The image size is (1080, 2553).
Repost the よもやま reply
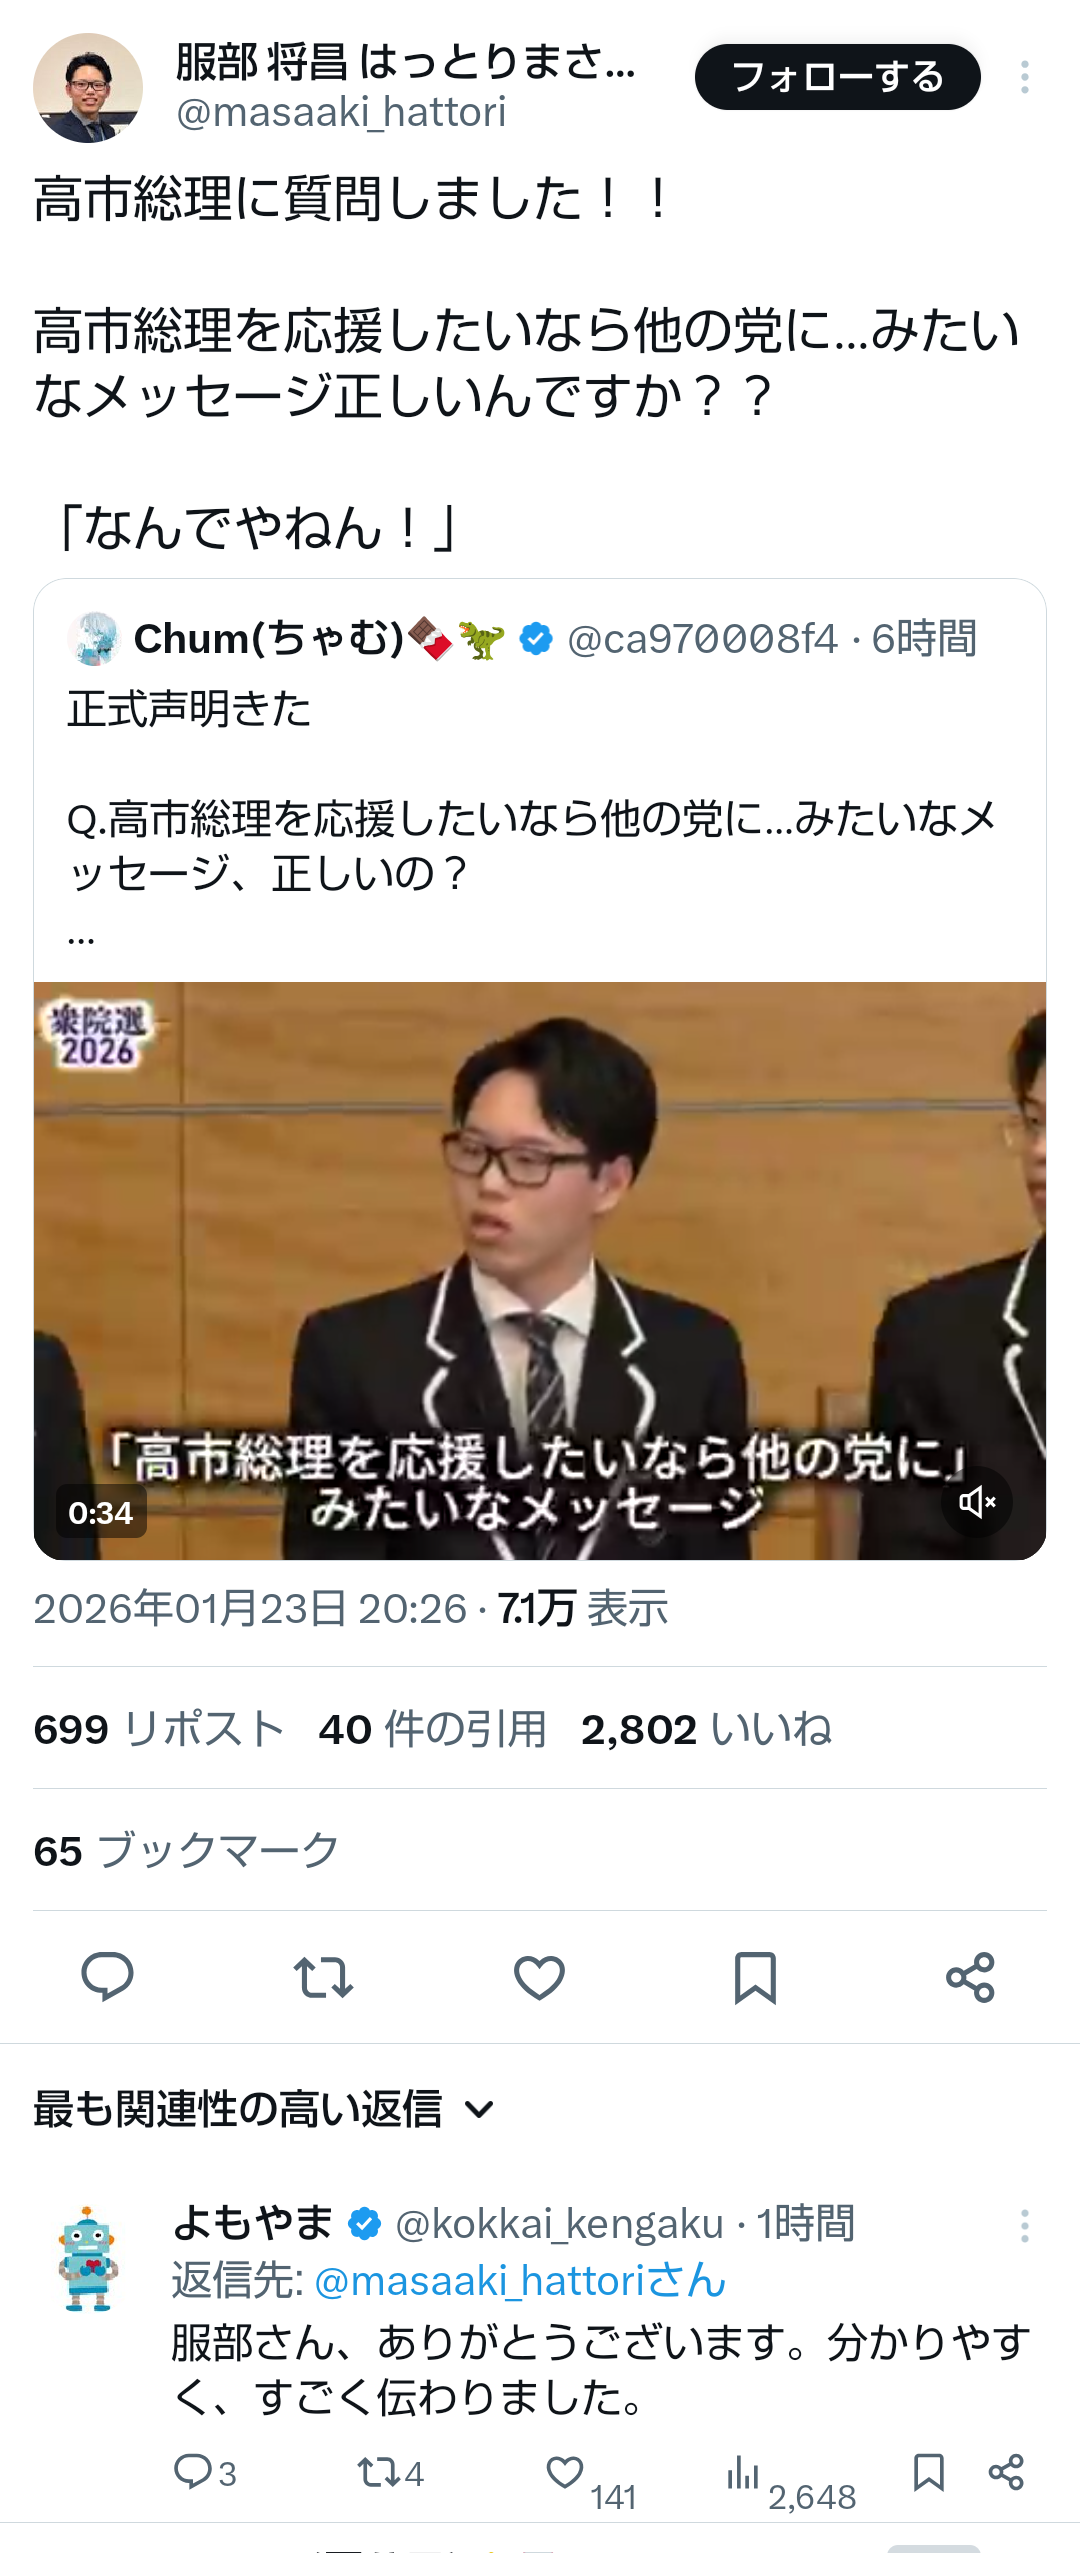(379, 2473)
